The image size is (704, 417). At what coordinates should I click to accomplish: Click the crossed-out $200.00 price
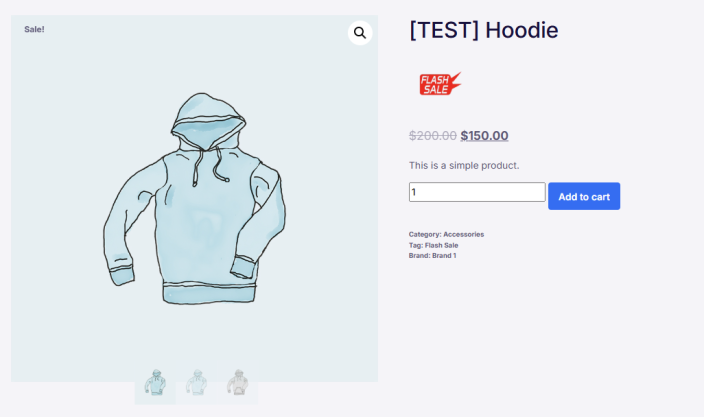433,136
